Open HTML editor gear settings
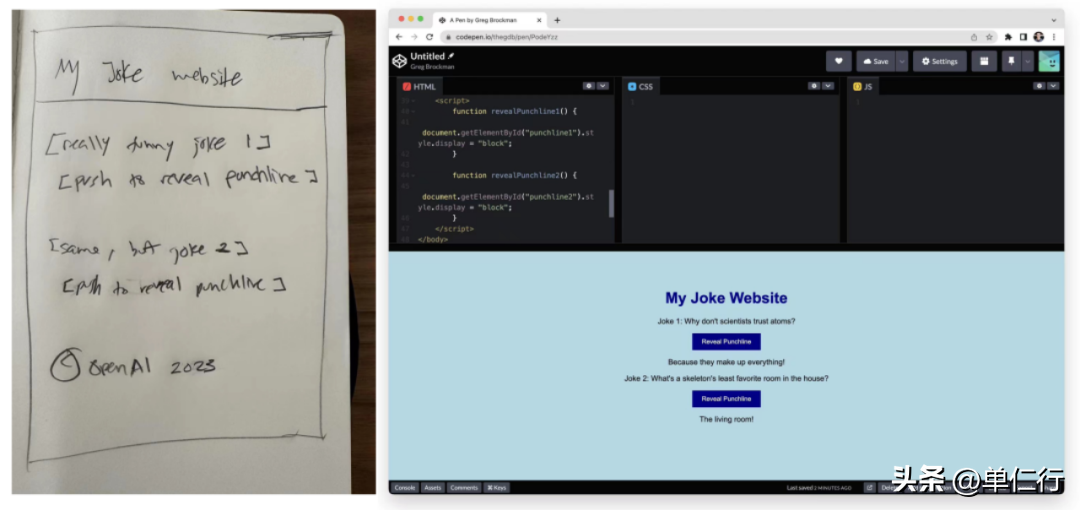 point(589,86)
